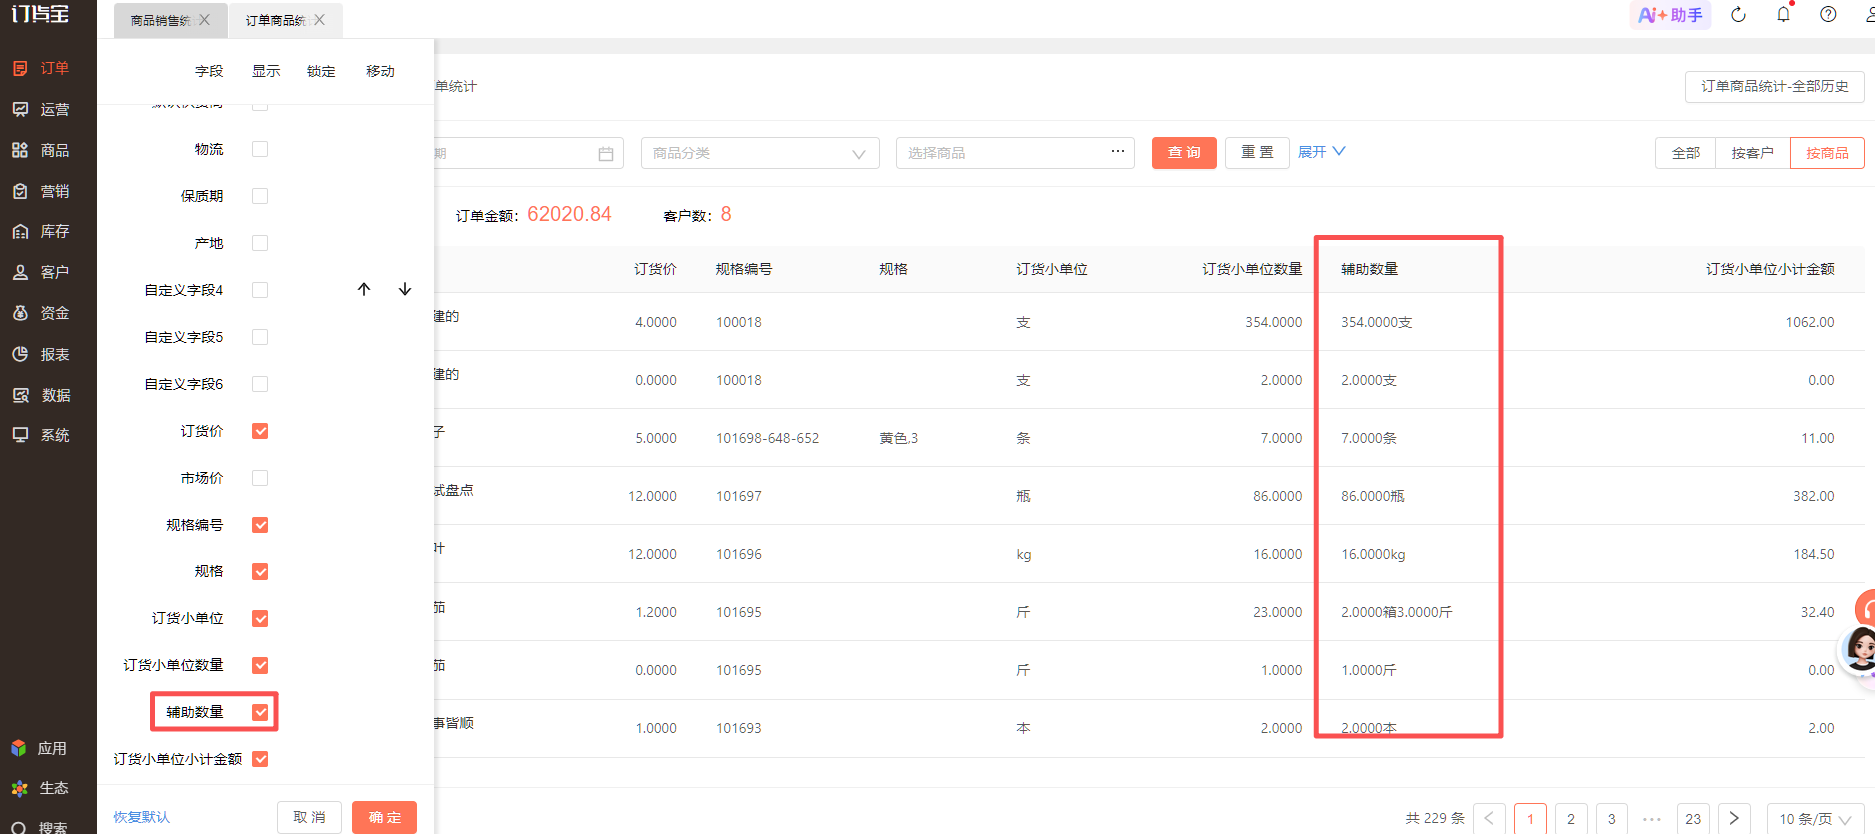Open the notifications bell

pos(1783,14)
